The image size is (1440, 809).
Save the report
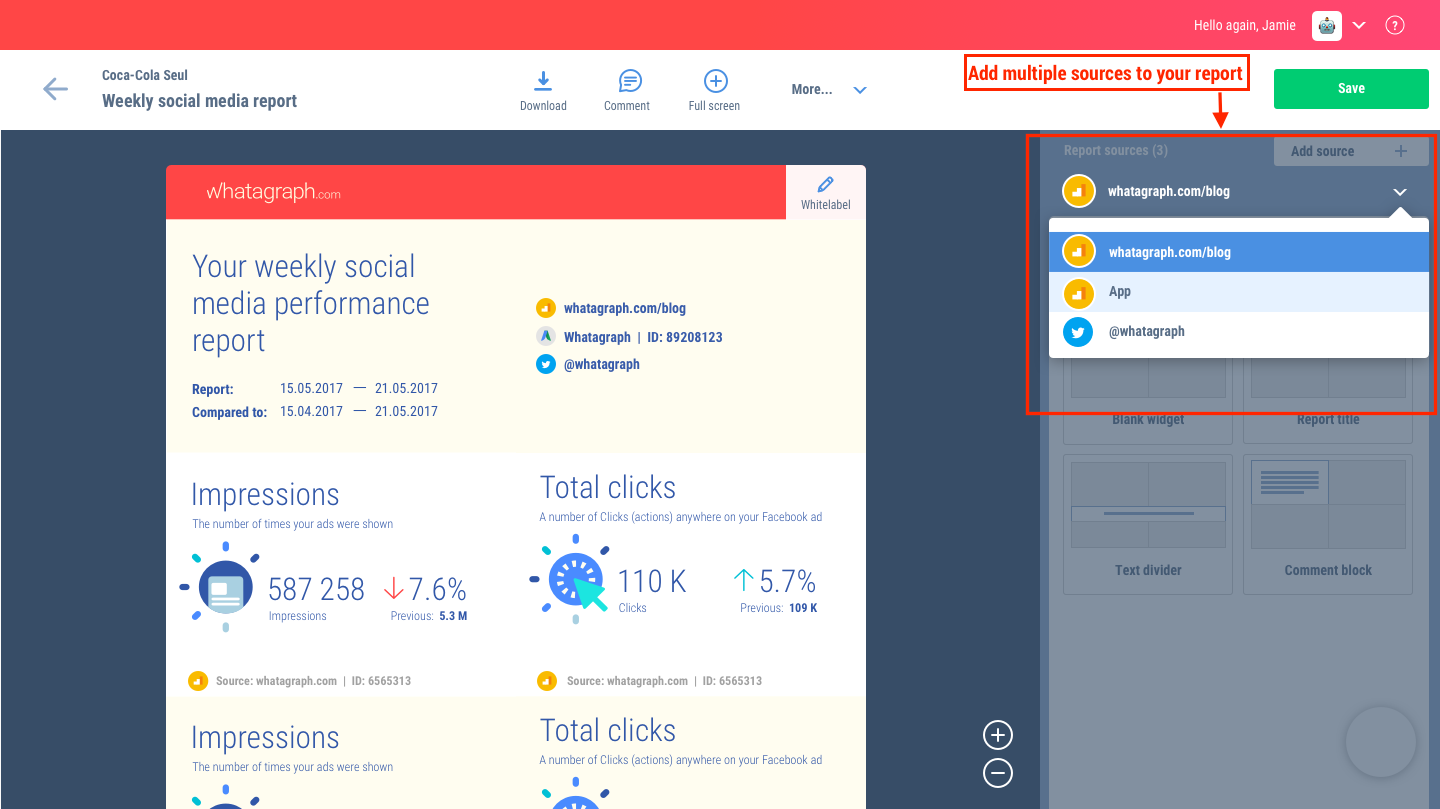(x=1351, y=89)
